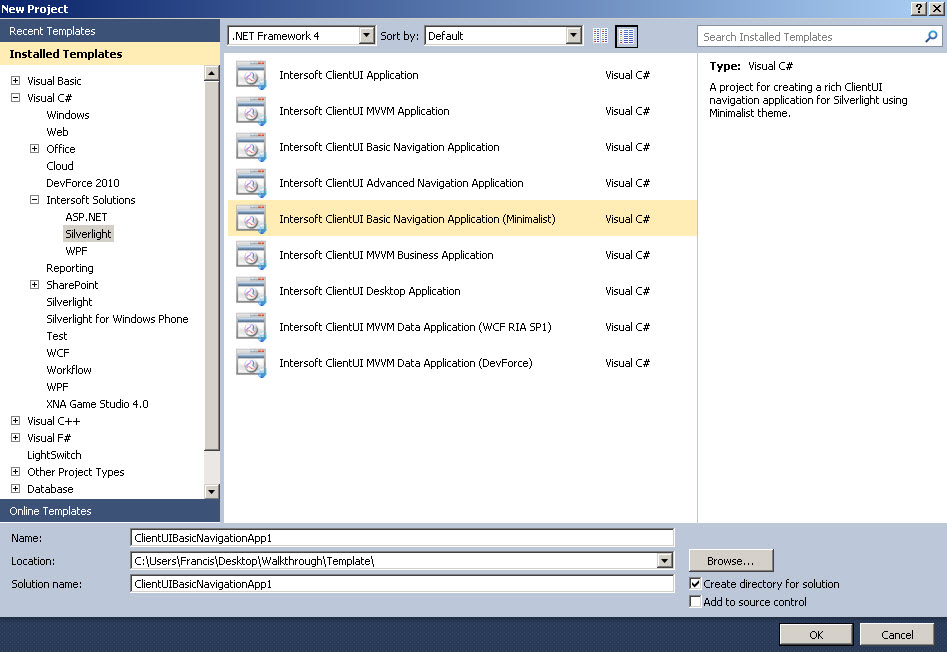The height and width of the screenshot is (652, 947).
Task: Click in the Solution name text field
Action: (x=402, y=584)
